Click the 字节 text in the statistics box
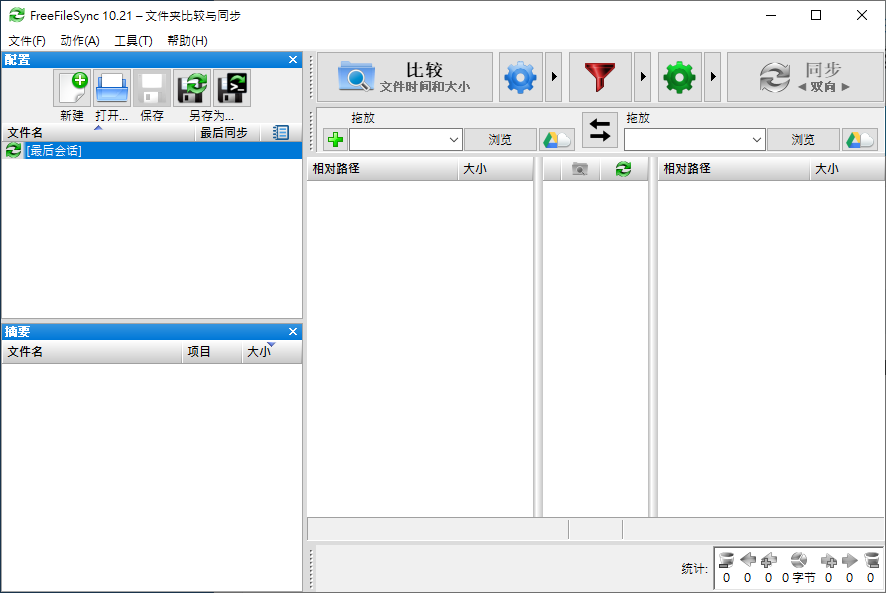Screen dimensions: 886x593 (804, 578)
